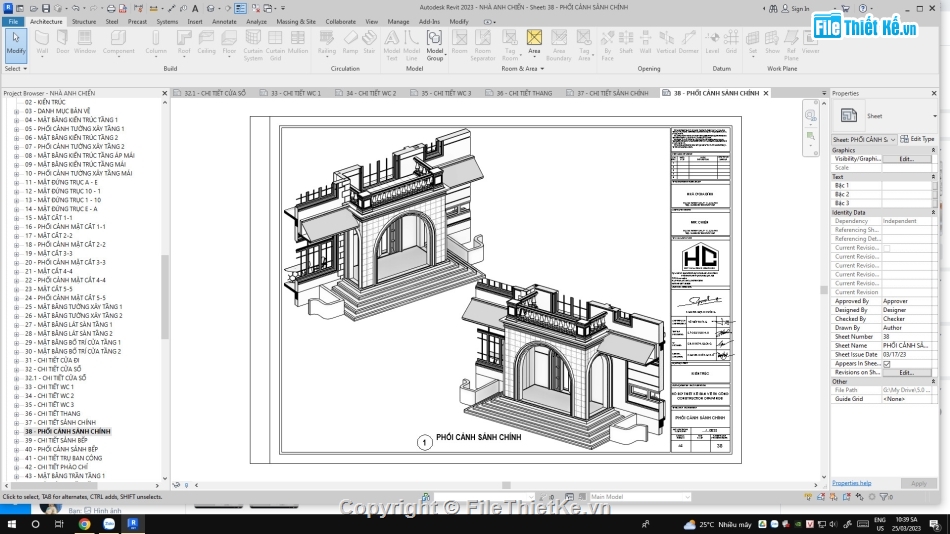Toggle the Current Revision Issued checkbox
950x534 pixels.
[886, 248]
